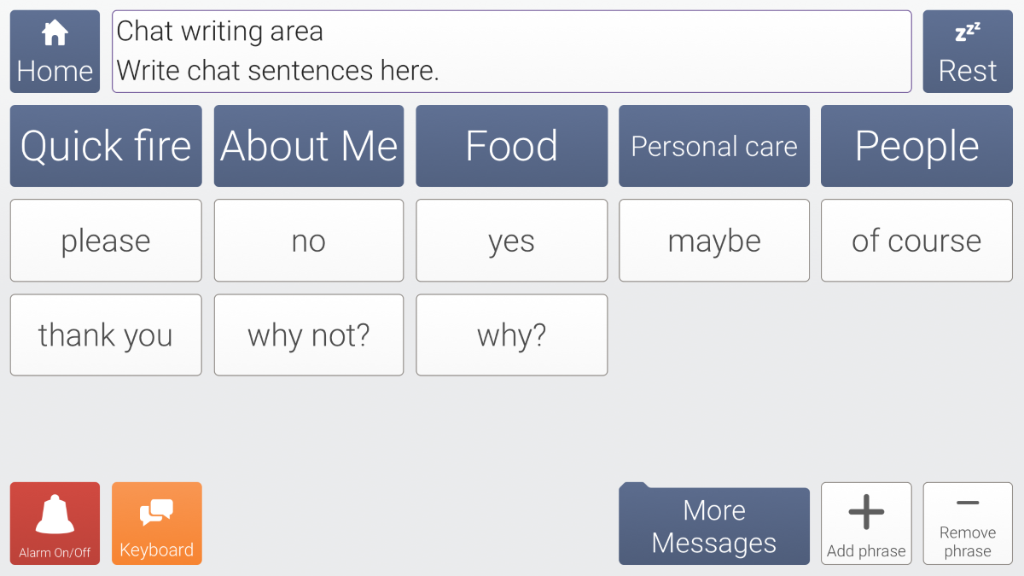Say the phrase 'please'
The width and height of the screenshot is (1024, 576).
click(x=105, y=241)
